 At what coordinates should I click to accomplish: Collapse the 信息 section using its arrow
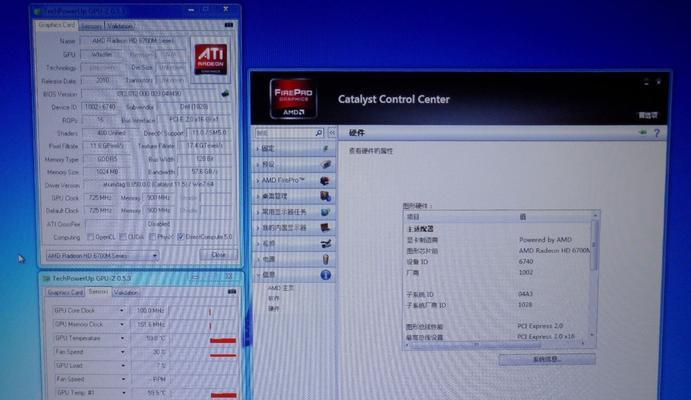258,275
